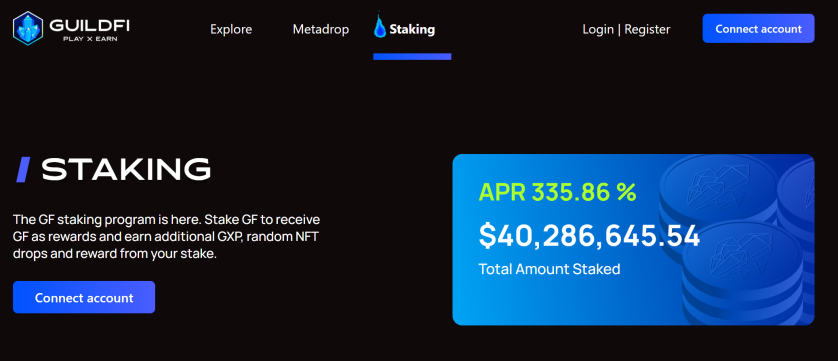Click the APR 335.86 % figure
838x361 pixels.
557,193
